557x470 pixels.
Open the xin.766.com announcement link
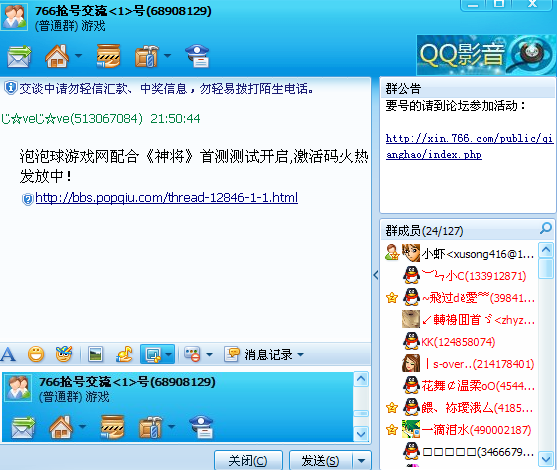pos(469,146)
